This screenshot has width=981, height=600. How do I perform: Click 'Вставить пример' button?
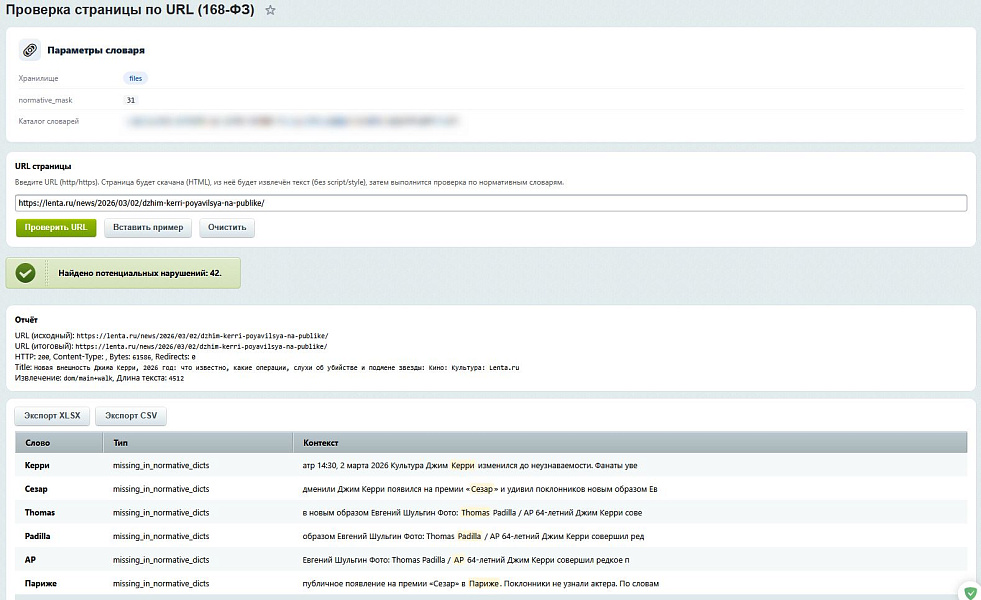(x=148, y=228)
